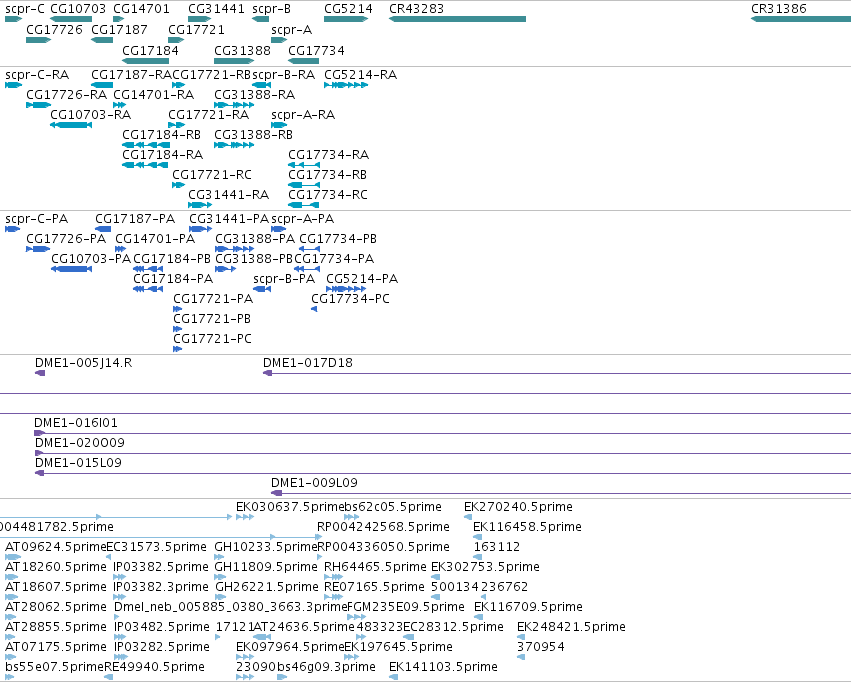Click the scpr-C gene label

pyautogui.click(x=25, y=9)
